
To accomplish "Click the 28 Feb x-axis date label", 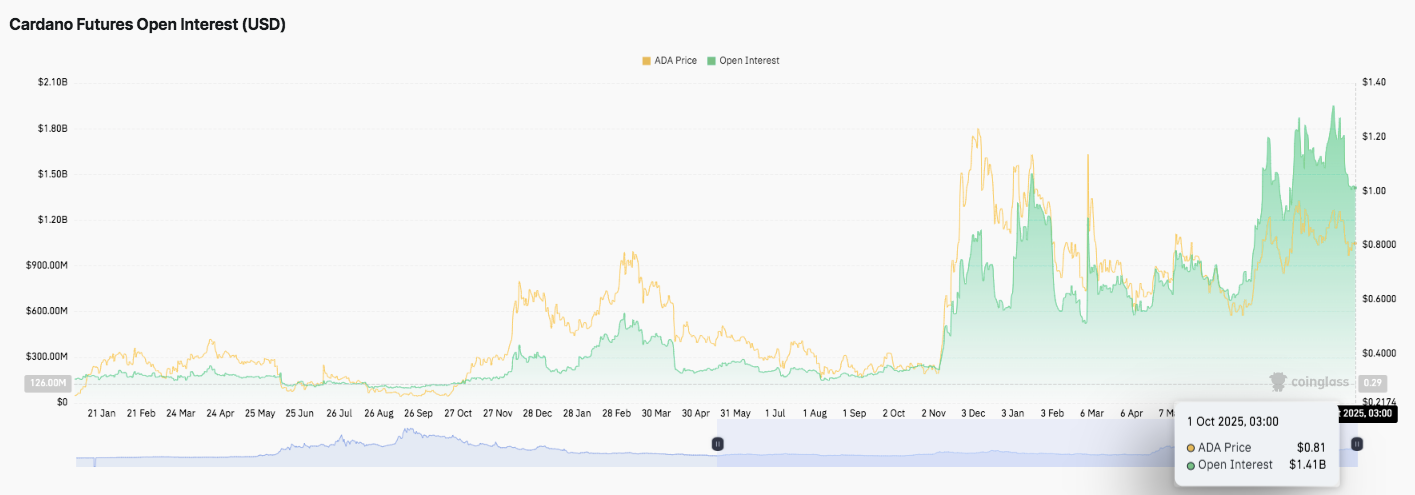I will pyautogui.click(x=616, y=412).
